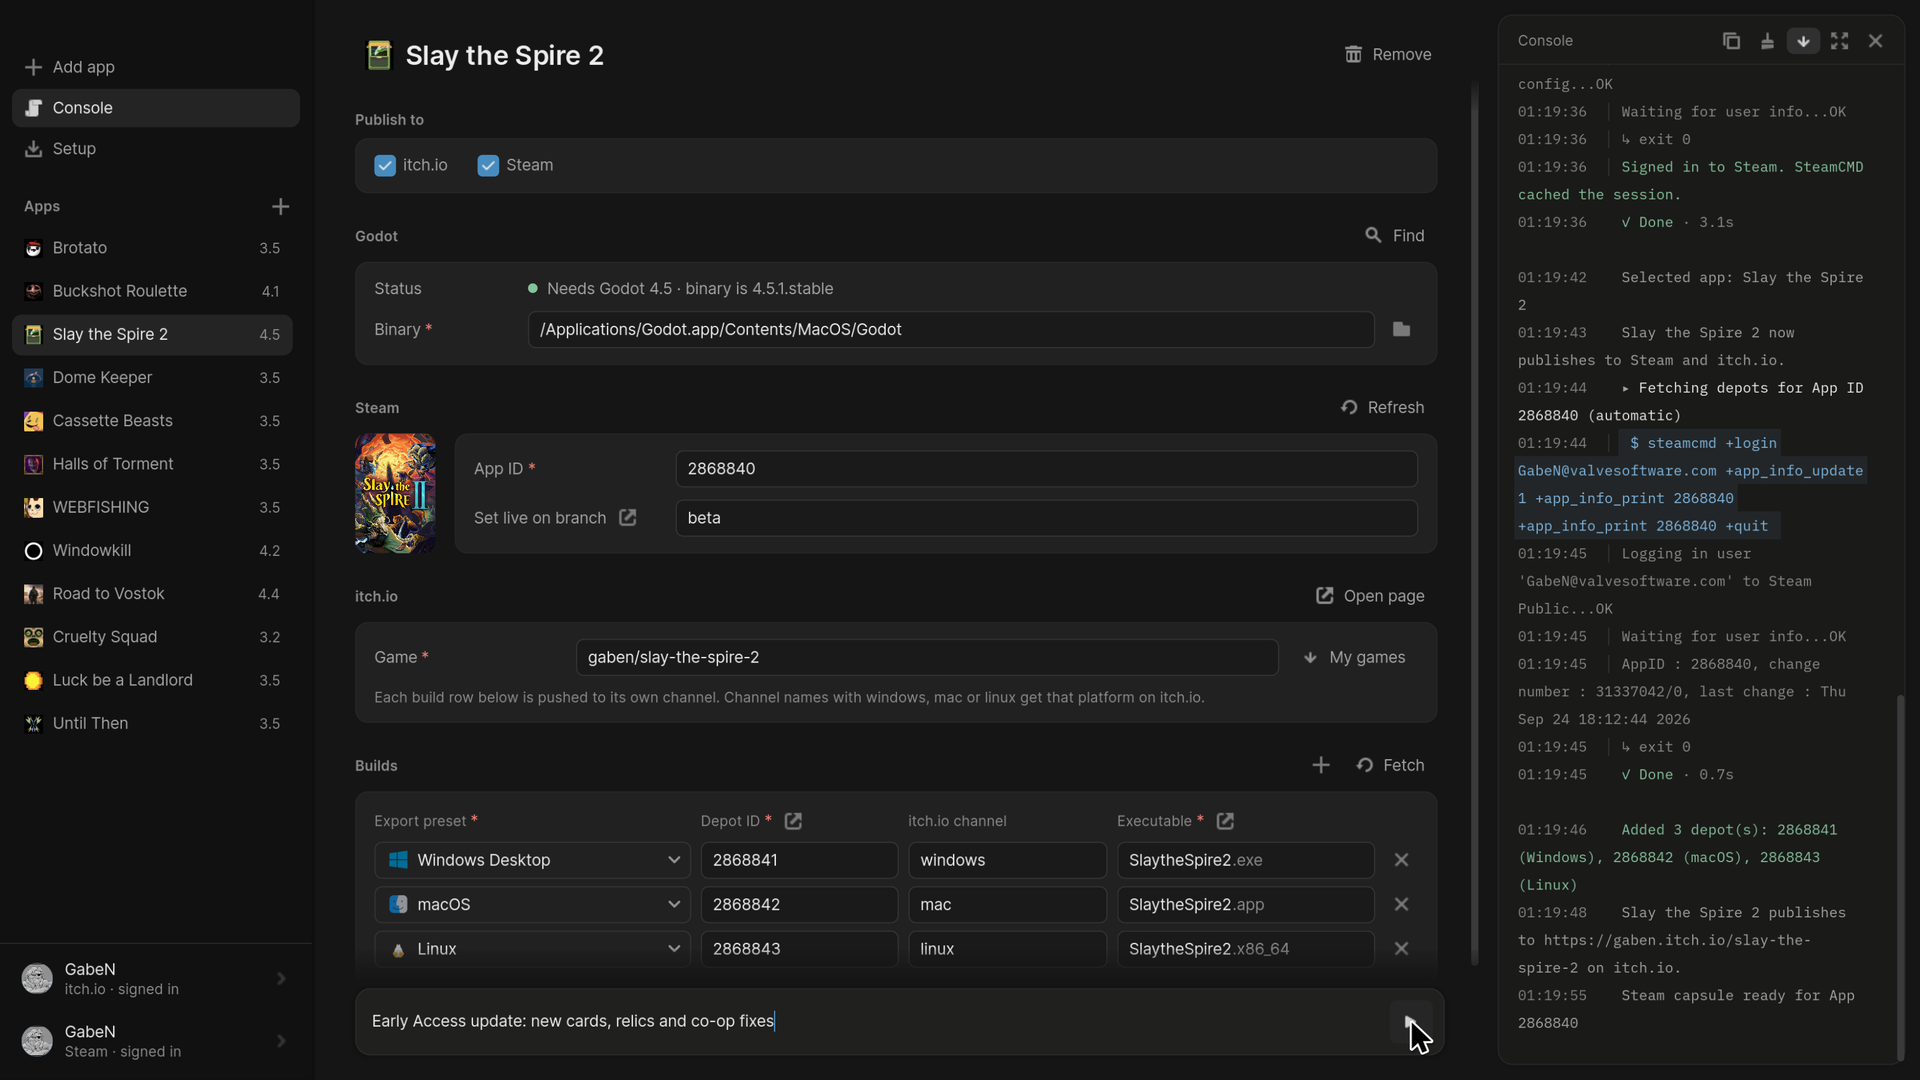Select Dome Keeper app

[152, 377]
